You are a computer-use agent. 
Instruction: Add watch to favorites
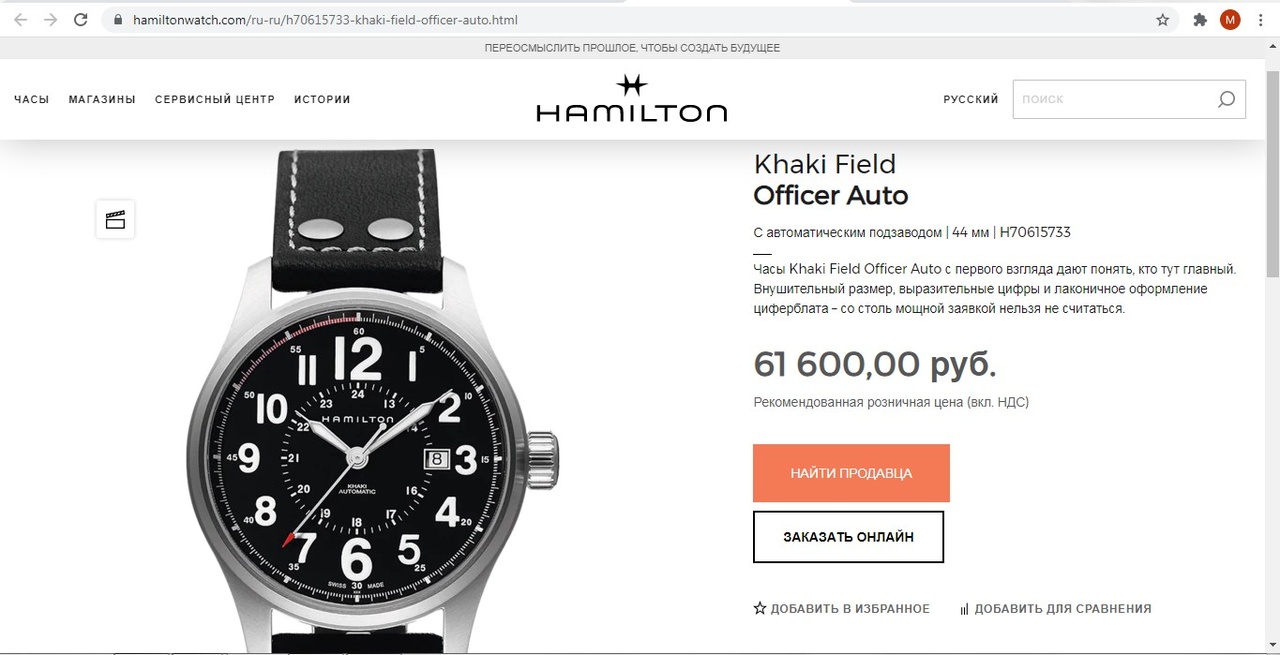point(841,608)
